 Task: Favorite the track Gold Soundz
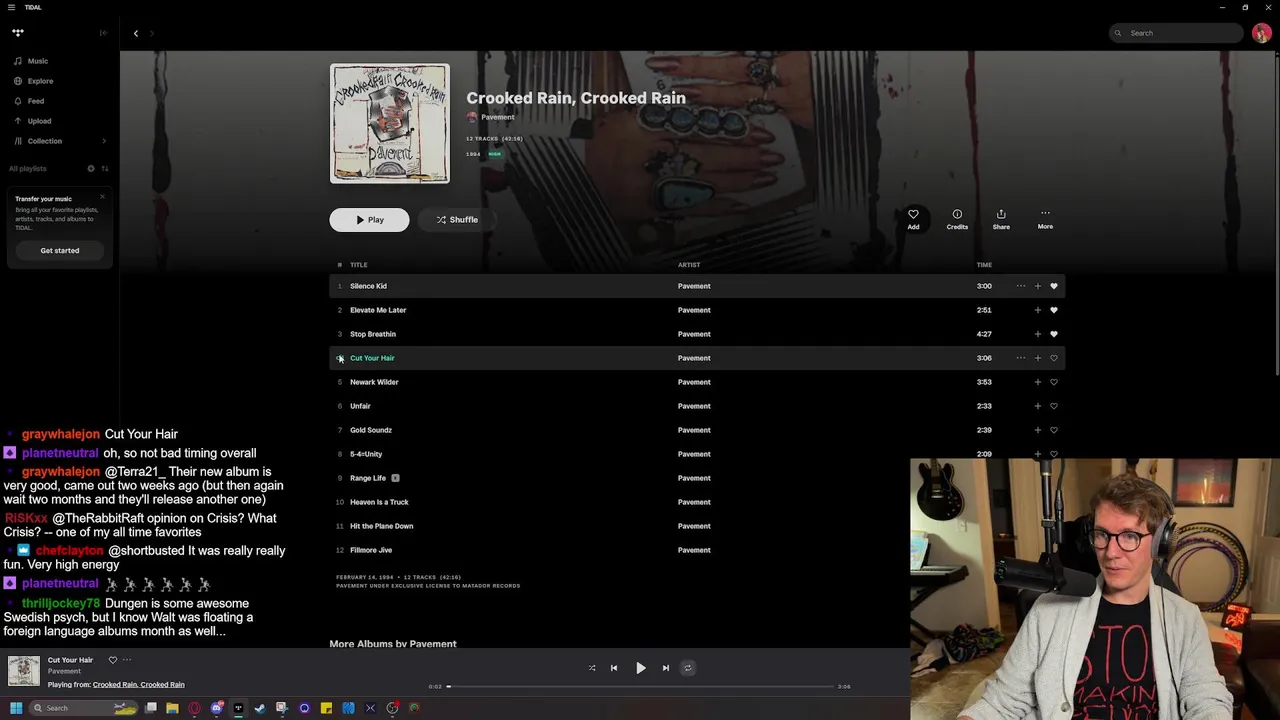point(1054,430)
